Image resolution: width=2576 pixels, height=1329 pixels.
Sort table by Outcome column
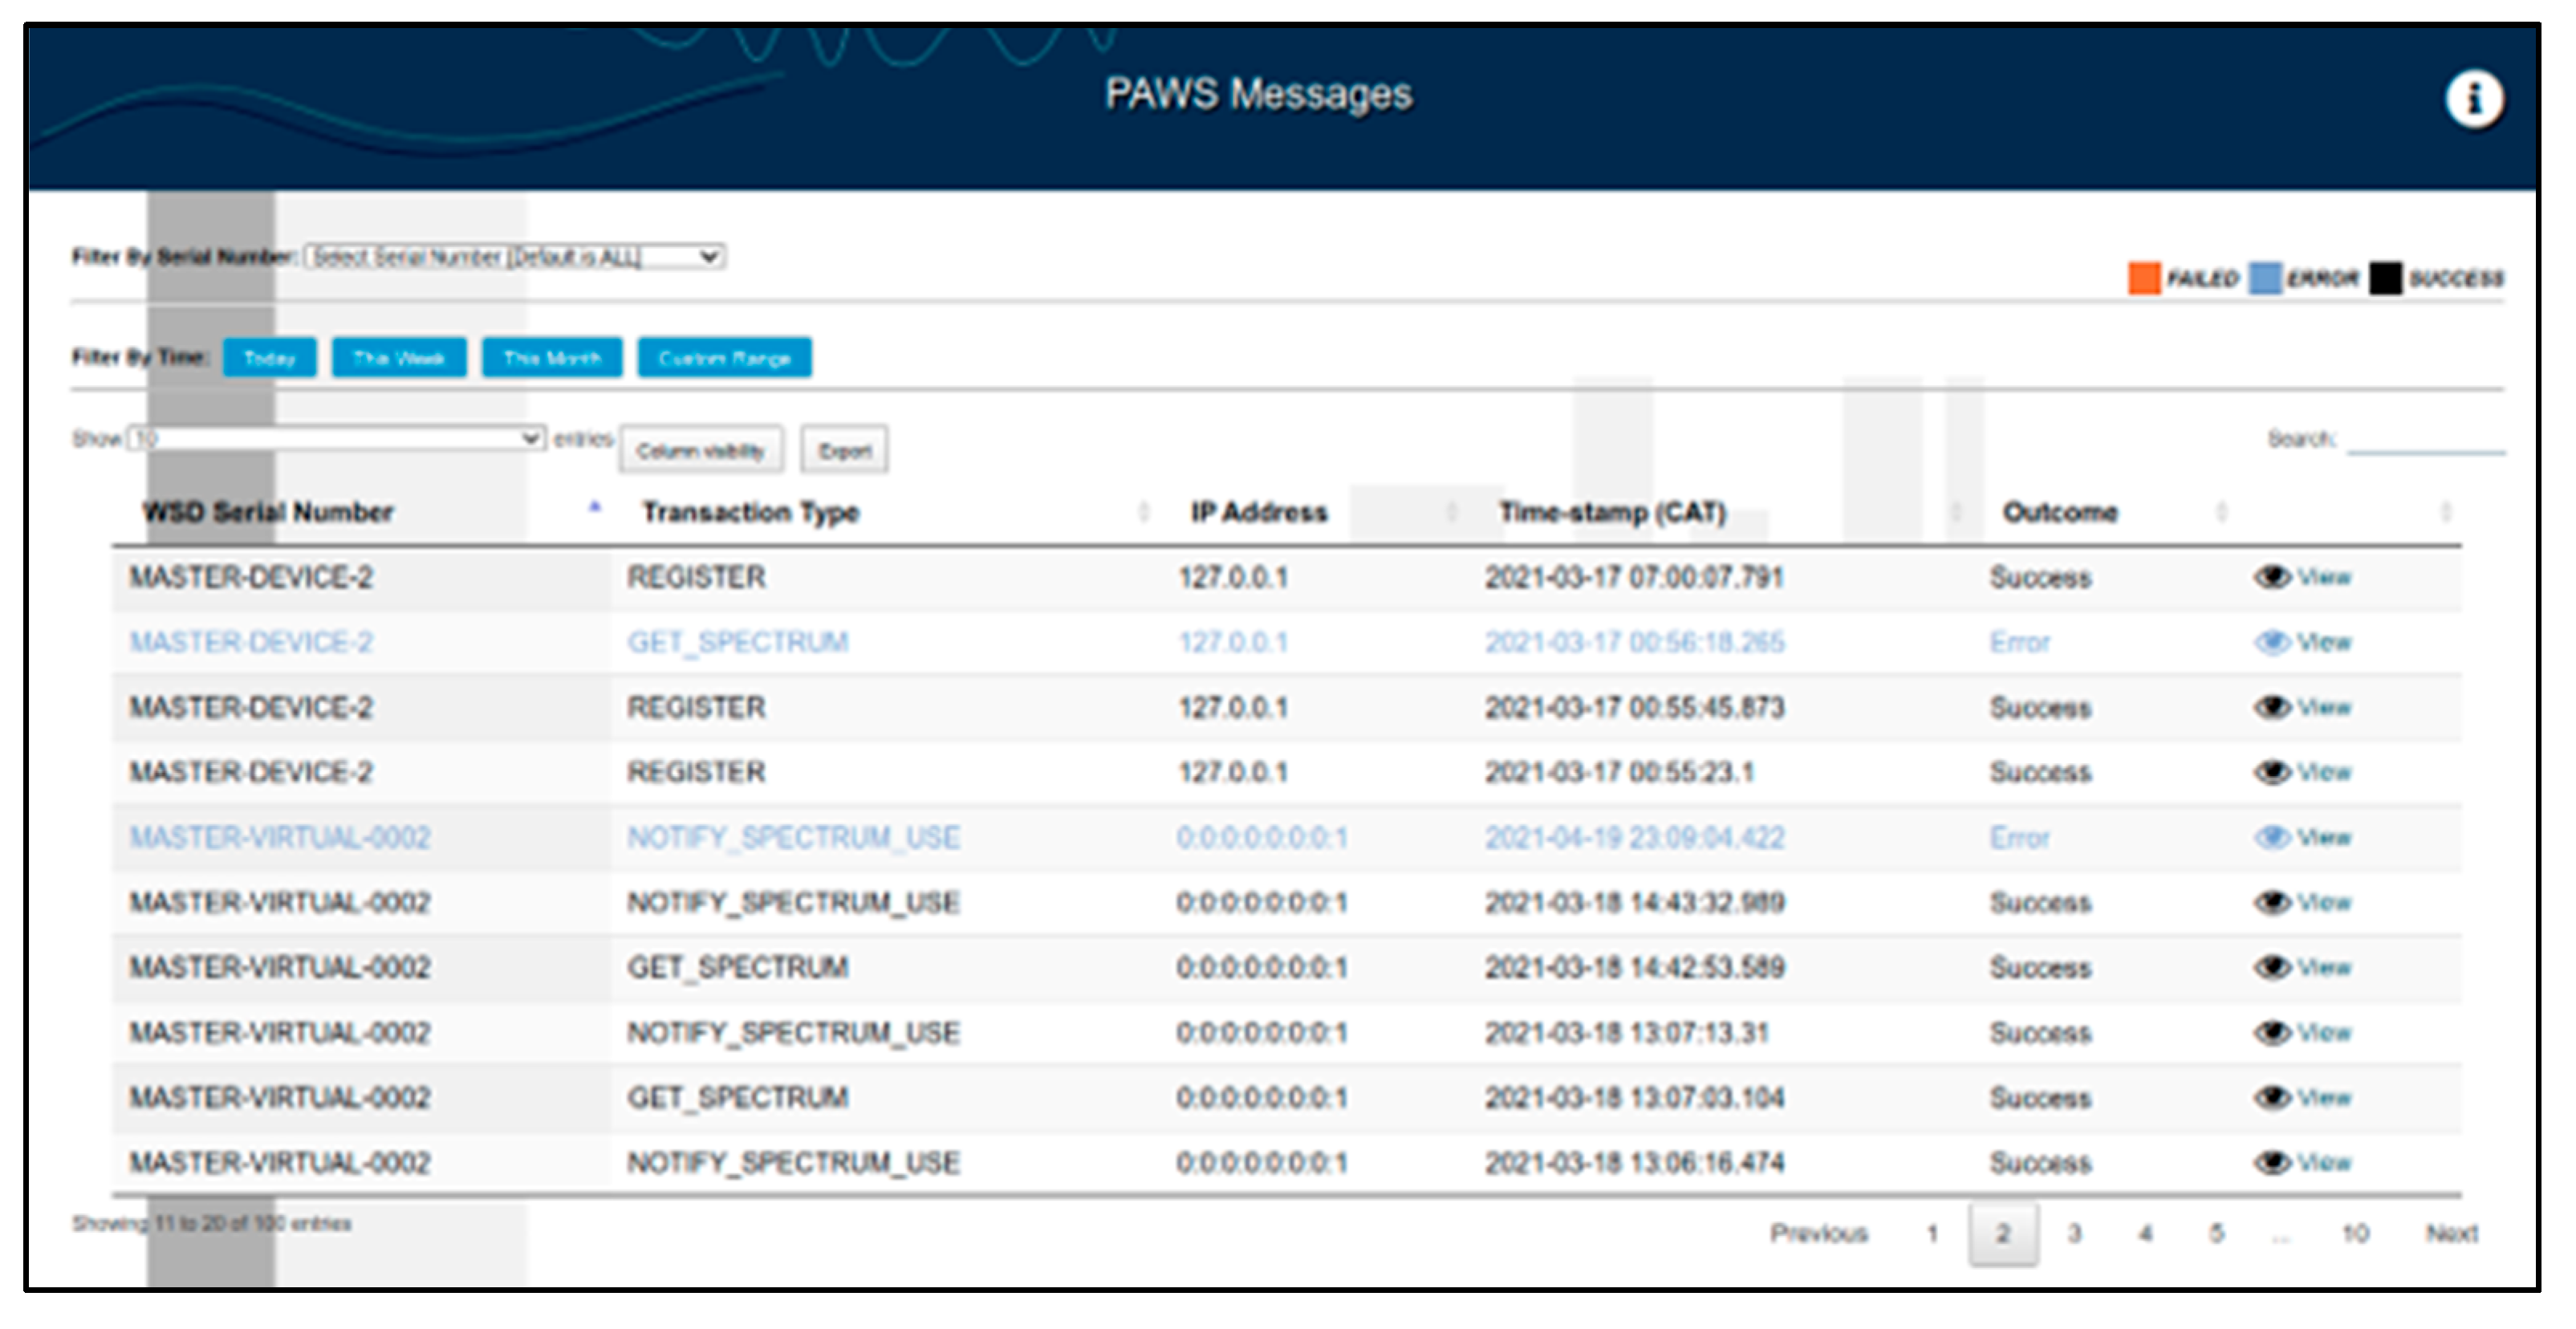point(2060,512)
